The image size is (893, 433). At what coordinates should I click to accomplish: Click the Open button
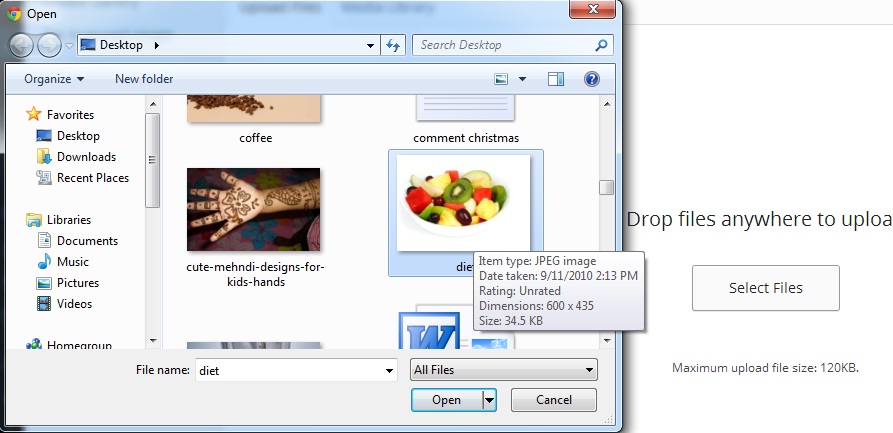point(446,400)
